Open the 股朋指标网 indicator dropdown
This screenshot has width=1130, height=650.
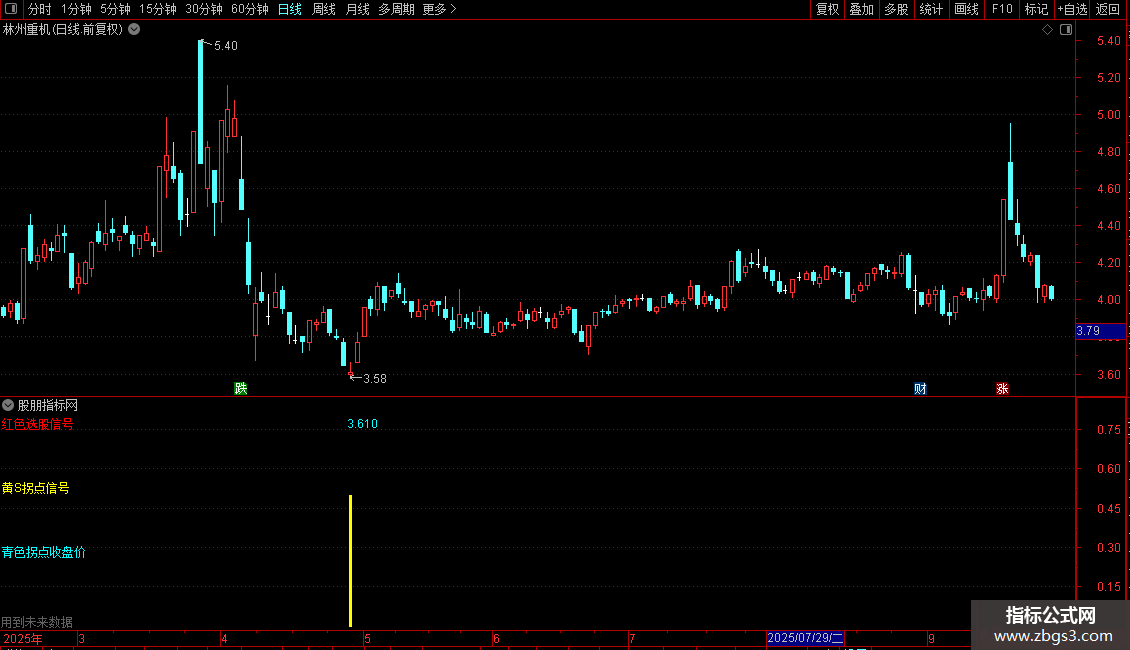tap(8, 406)
